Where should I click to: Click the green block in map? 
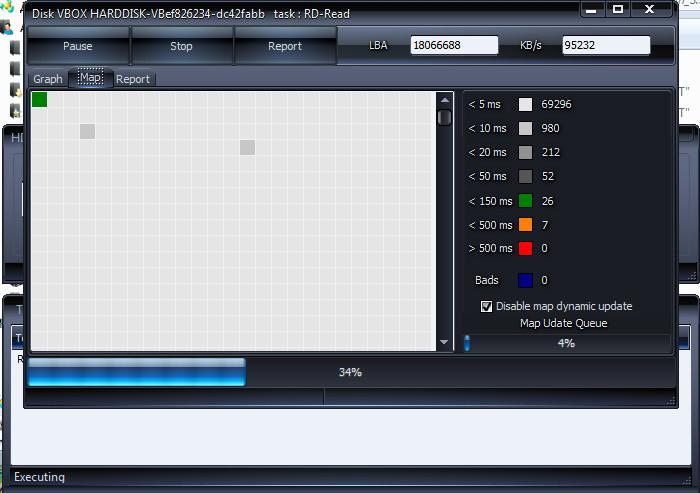pyautogui.click(x=40, y=99)
